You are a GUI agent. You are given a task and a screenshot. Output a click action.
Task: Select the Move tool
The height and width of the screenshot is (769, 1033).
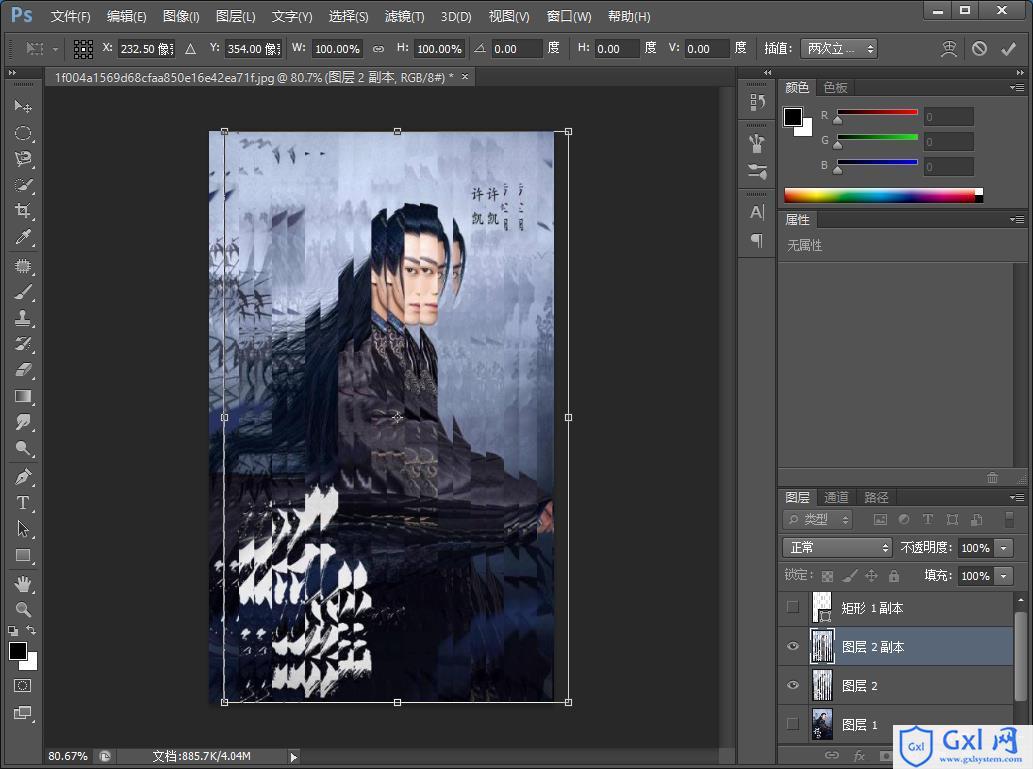tap(22, 106)
